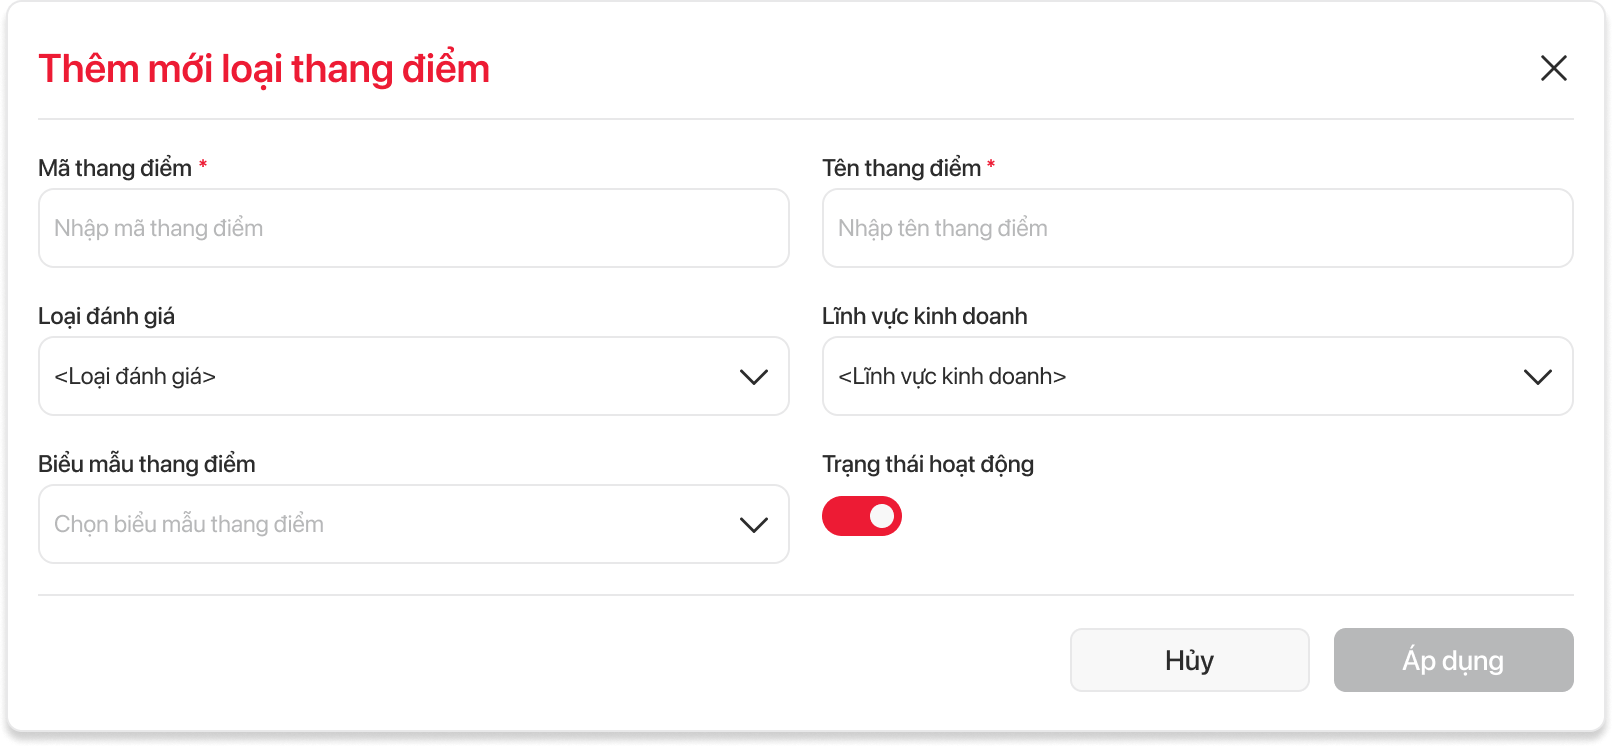Image resolution: width=1612 pixels, height=746 pixels.
Task: Click the chevron arrow in Loại đánh giá
Action: pyautogui.click(x=753, y=377)
